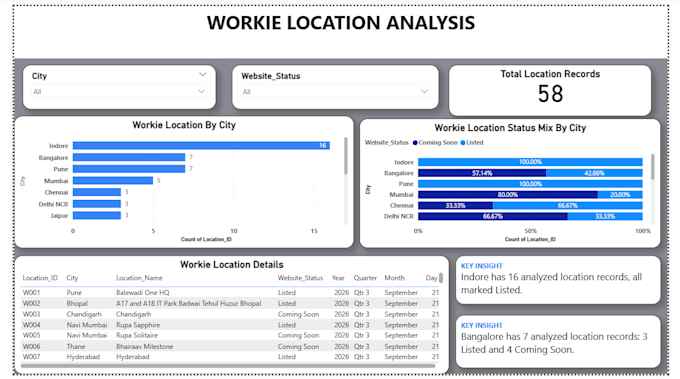Select Mumbai's 20.00% Listed segment
This screenshot has width=680, height=379.
[620, 195]
